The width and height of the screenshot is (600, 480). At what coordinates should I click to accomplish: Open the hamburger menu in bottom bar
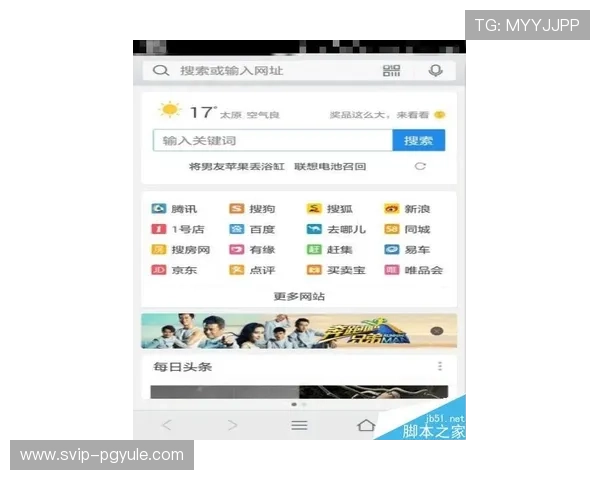299,425
